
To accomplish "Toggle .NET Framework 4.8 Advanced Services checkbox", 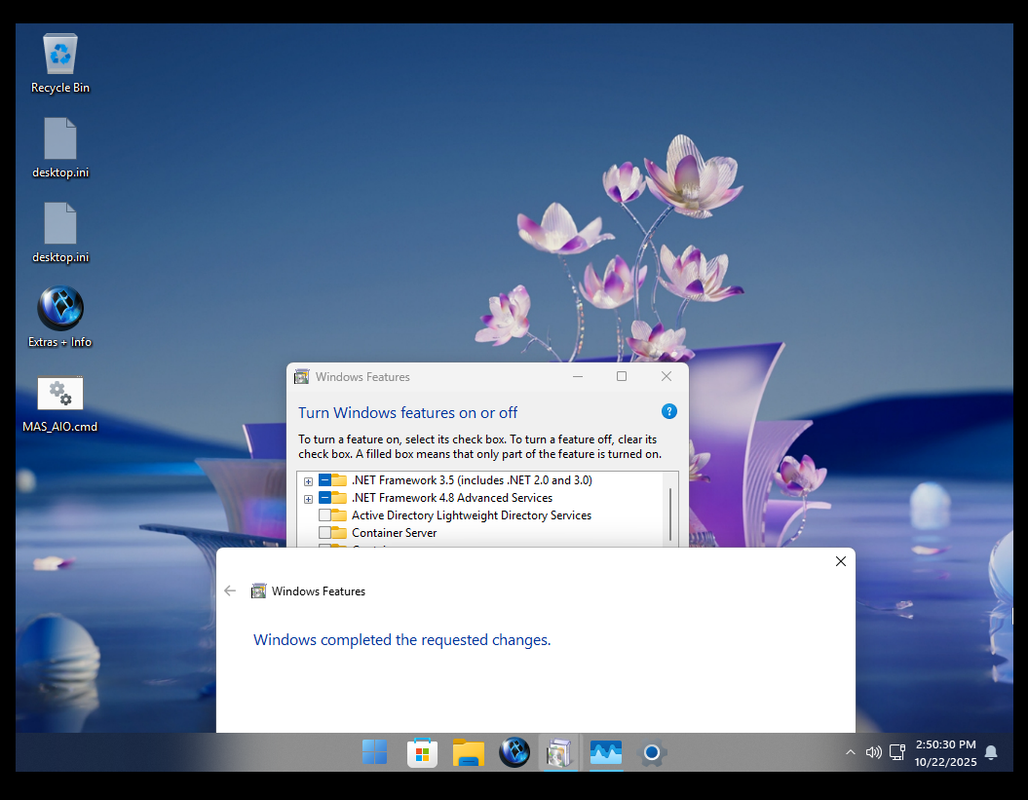I will [325, 498].
